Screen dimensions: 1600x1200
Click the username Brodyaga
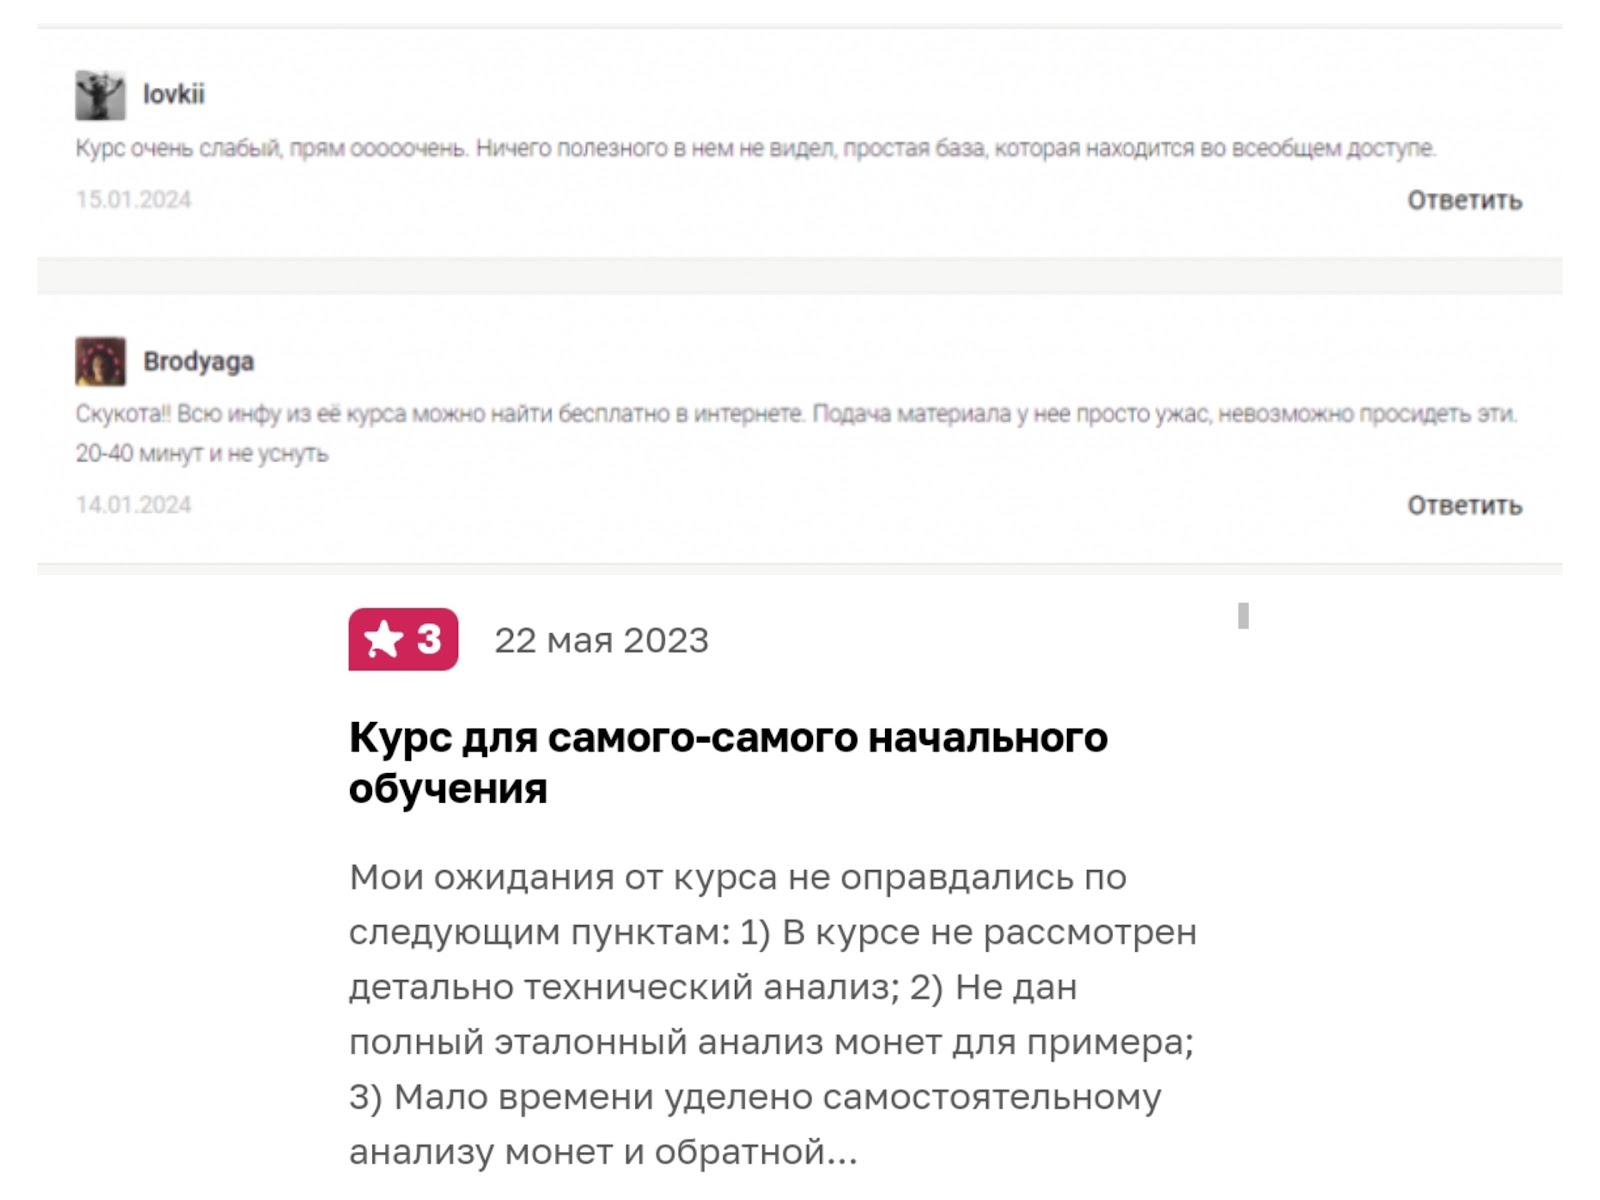(198, 361)
